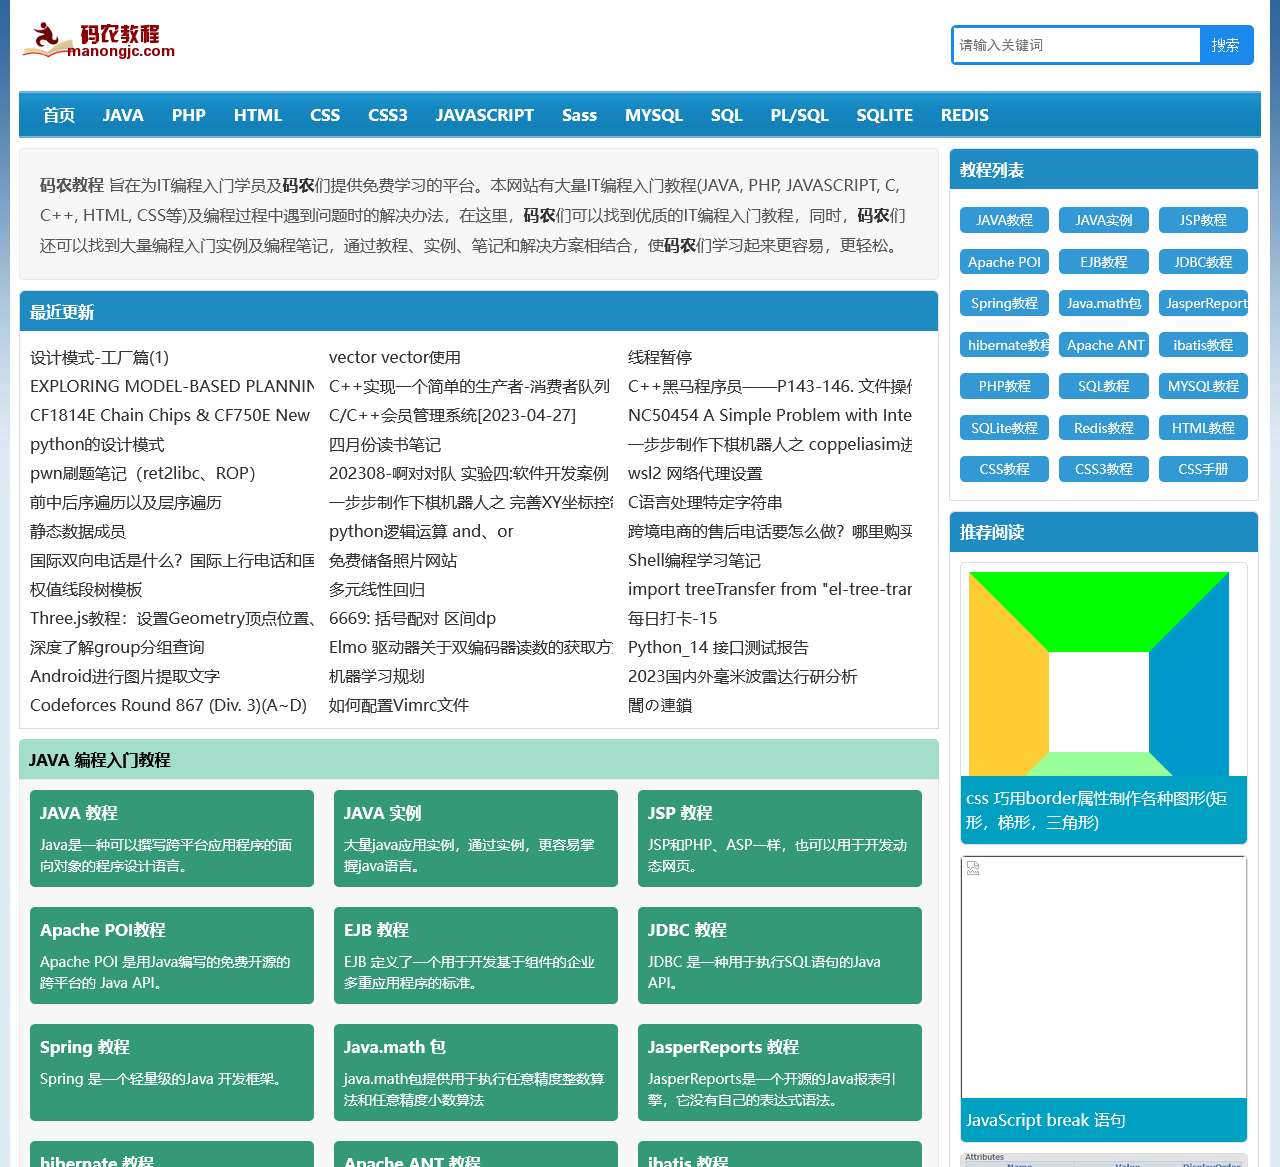The width and height of the screenshot is (1280, 1167).
Task: Open the 免费储备照片网站 article
Action: [x=393, y=560]
